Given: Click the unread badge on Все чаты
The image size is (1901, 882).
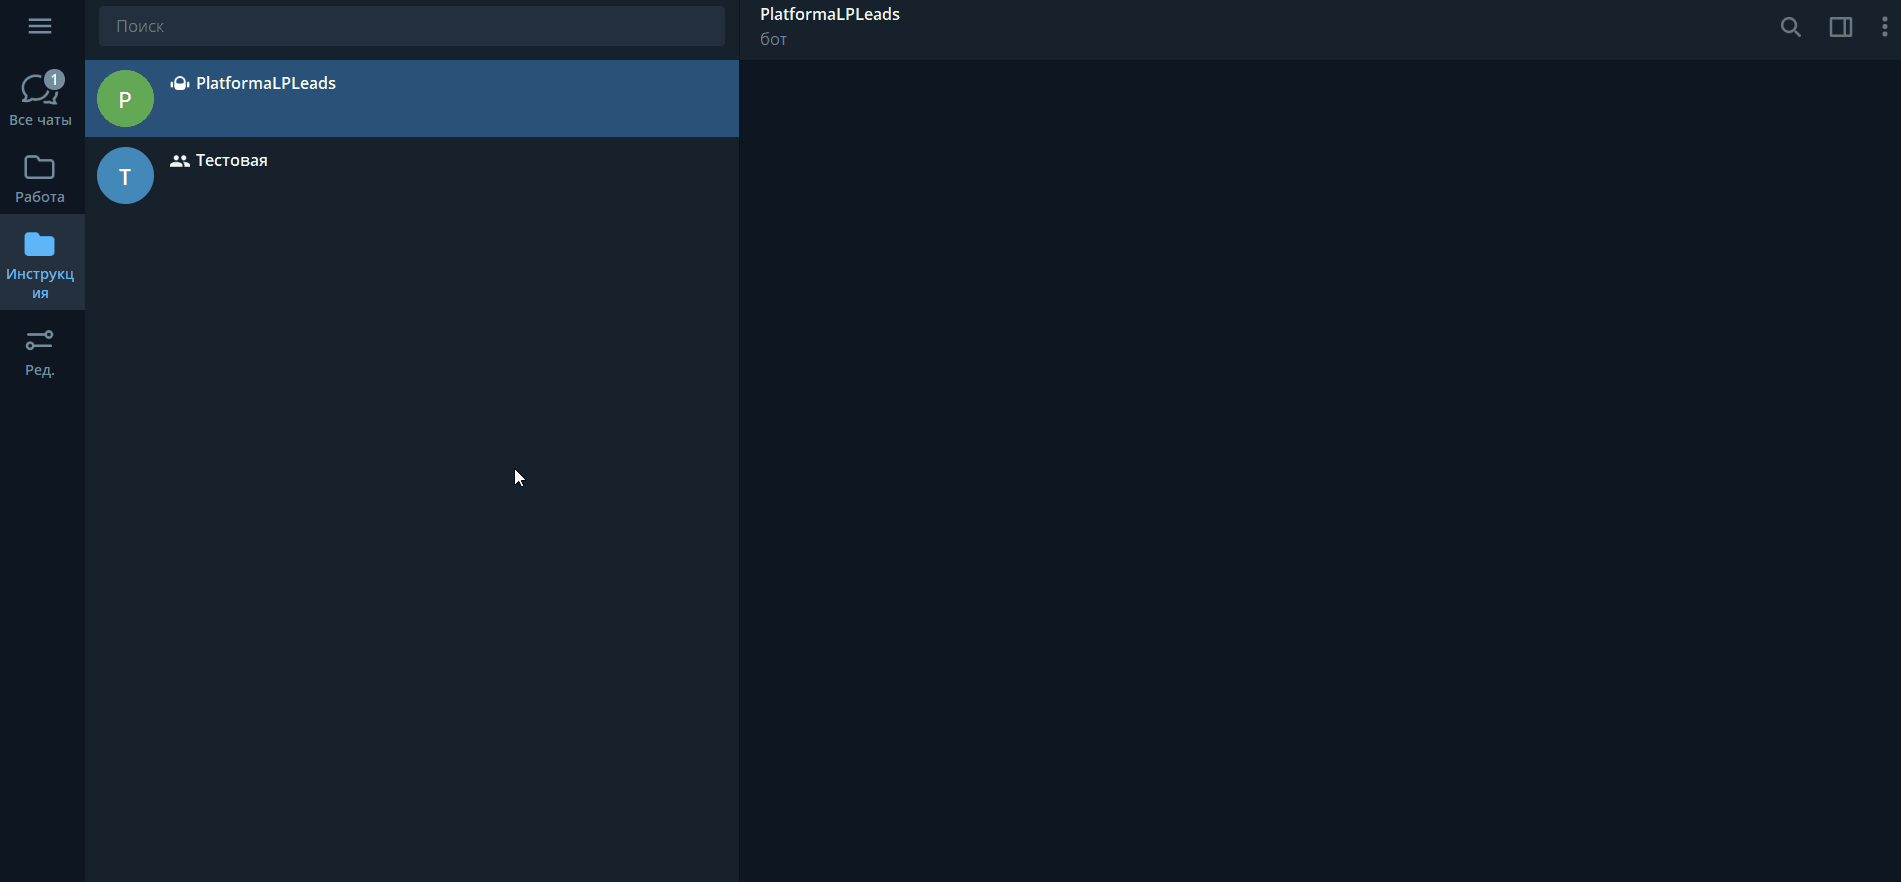Looking at the screenshot, I should point(55,79).
